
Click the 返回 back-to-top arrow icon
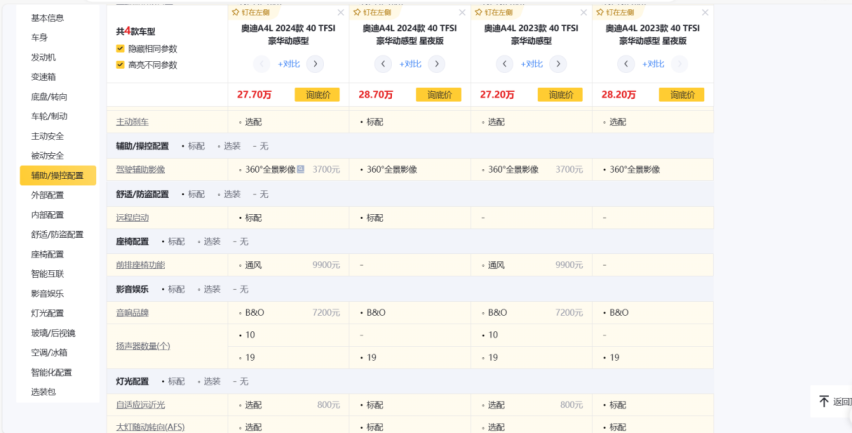[x=824, y=401]
